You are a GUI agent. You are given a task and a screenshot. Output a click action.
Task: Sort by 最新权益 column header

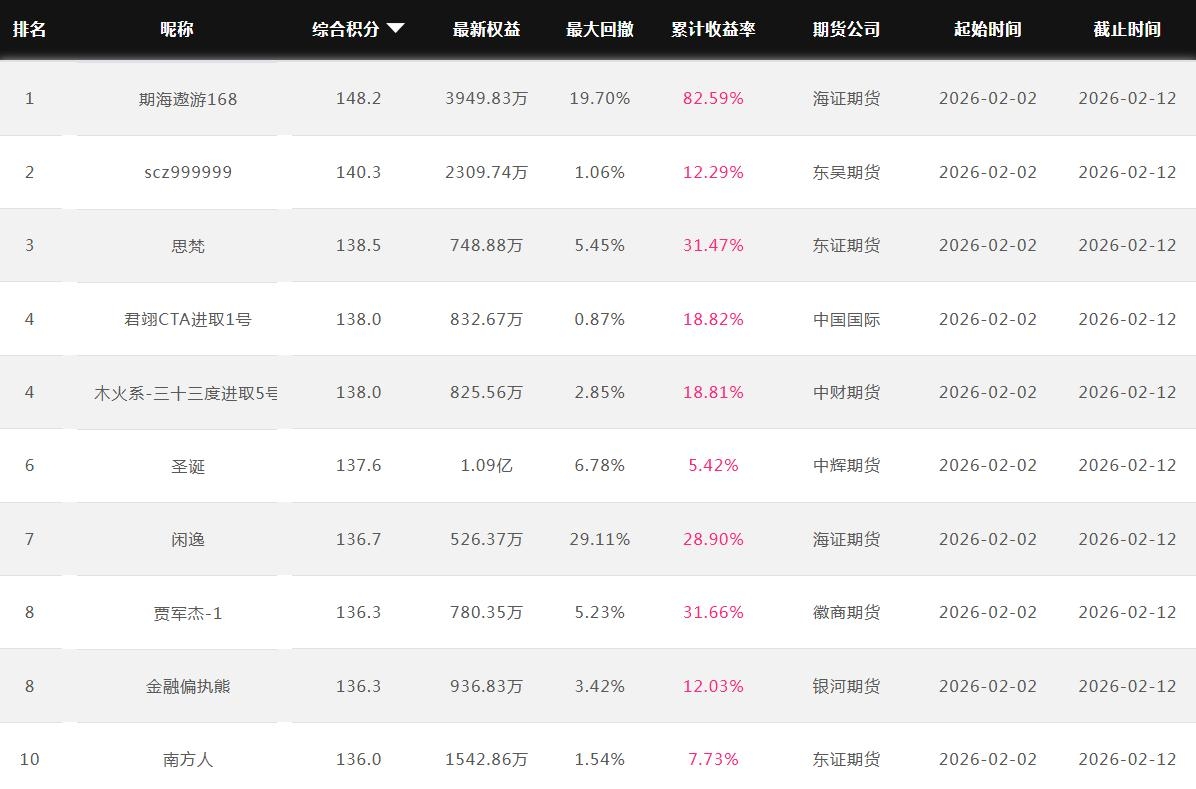[486, 29]
